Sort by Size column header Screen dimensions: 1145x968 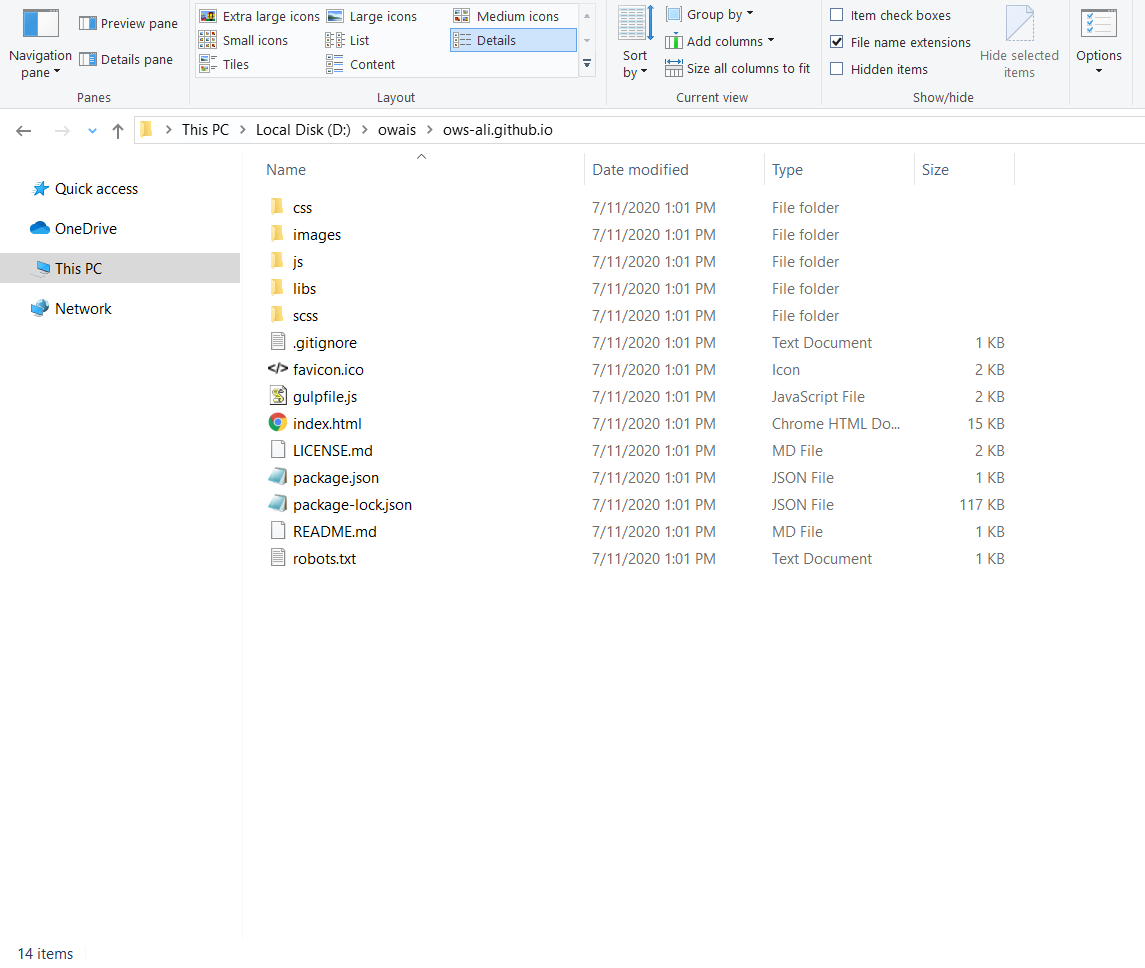935,170
